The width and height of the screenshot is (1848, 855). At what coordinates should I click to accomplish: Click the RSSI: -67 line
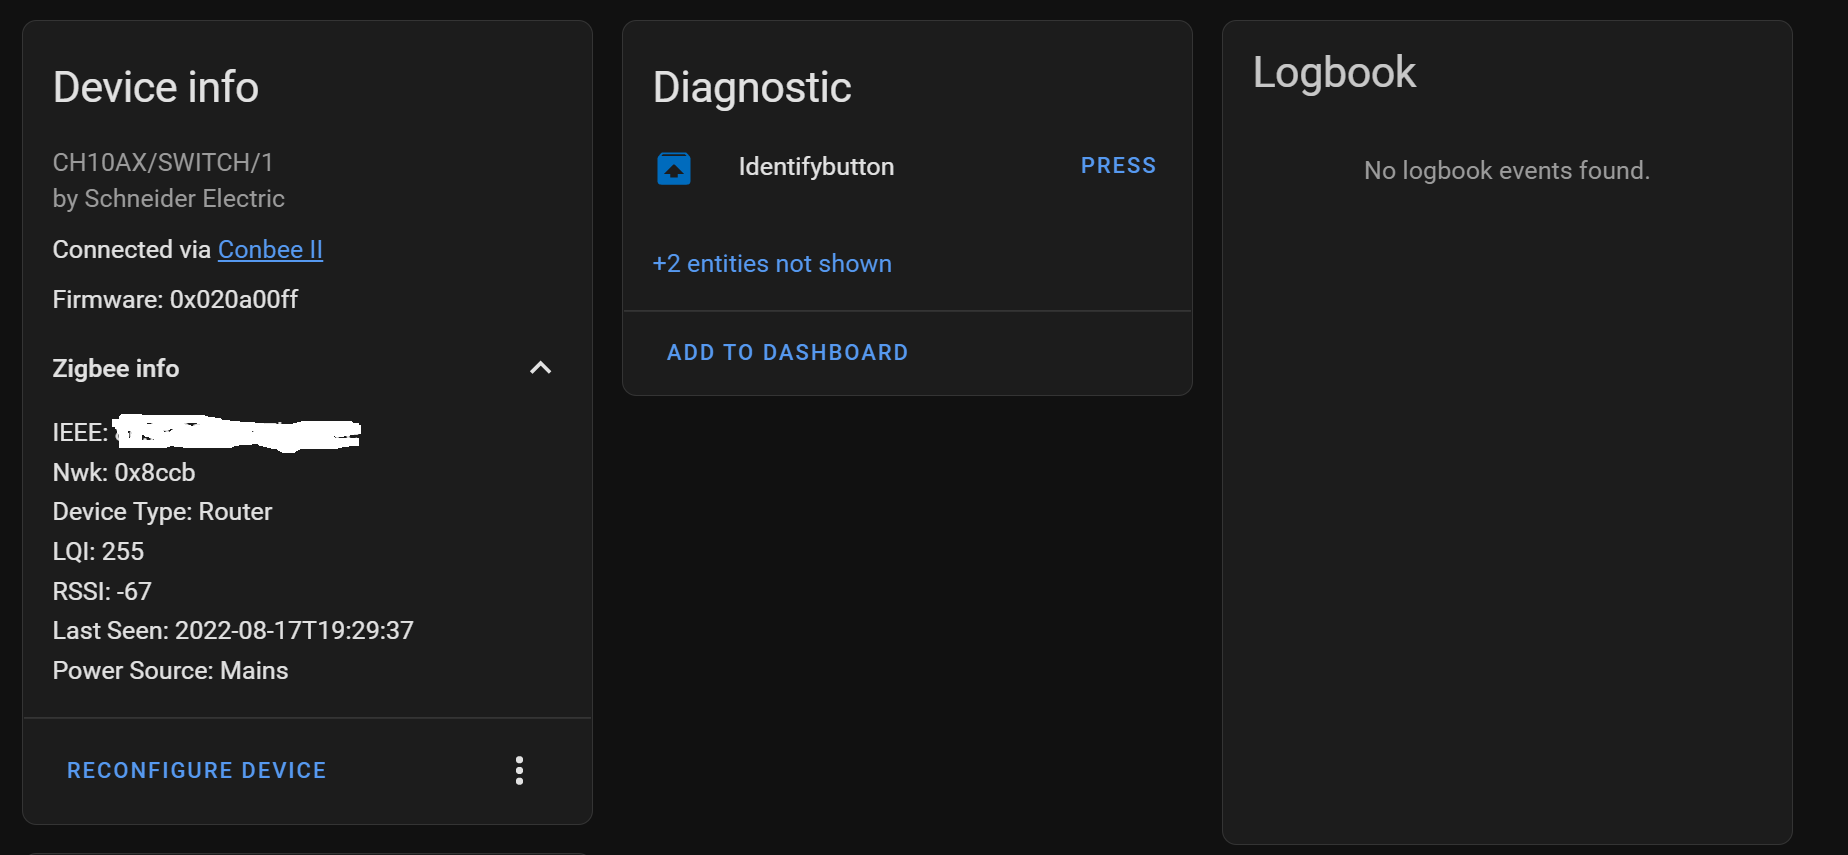click(x=102, y=591)
